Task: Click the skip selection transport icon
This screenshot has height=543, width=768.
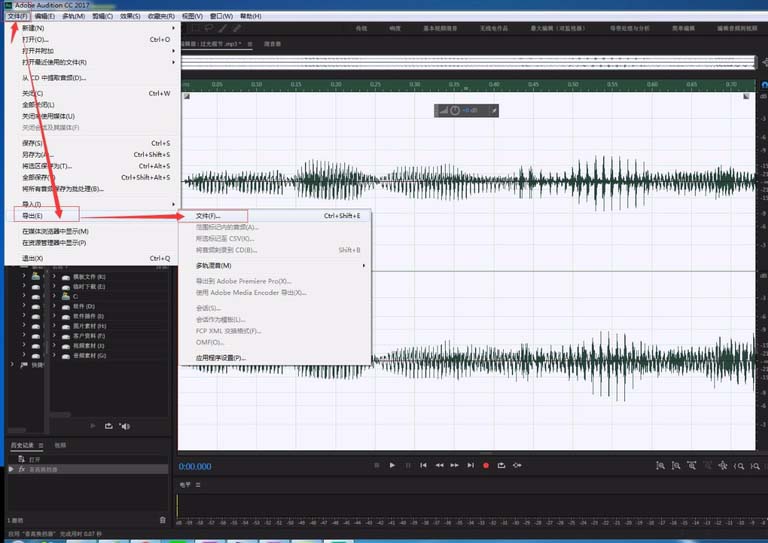Action: [517, 465]
